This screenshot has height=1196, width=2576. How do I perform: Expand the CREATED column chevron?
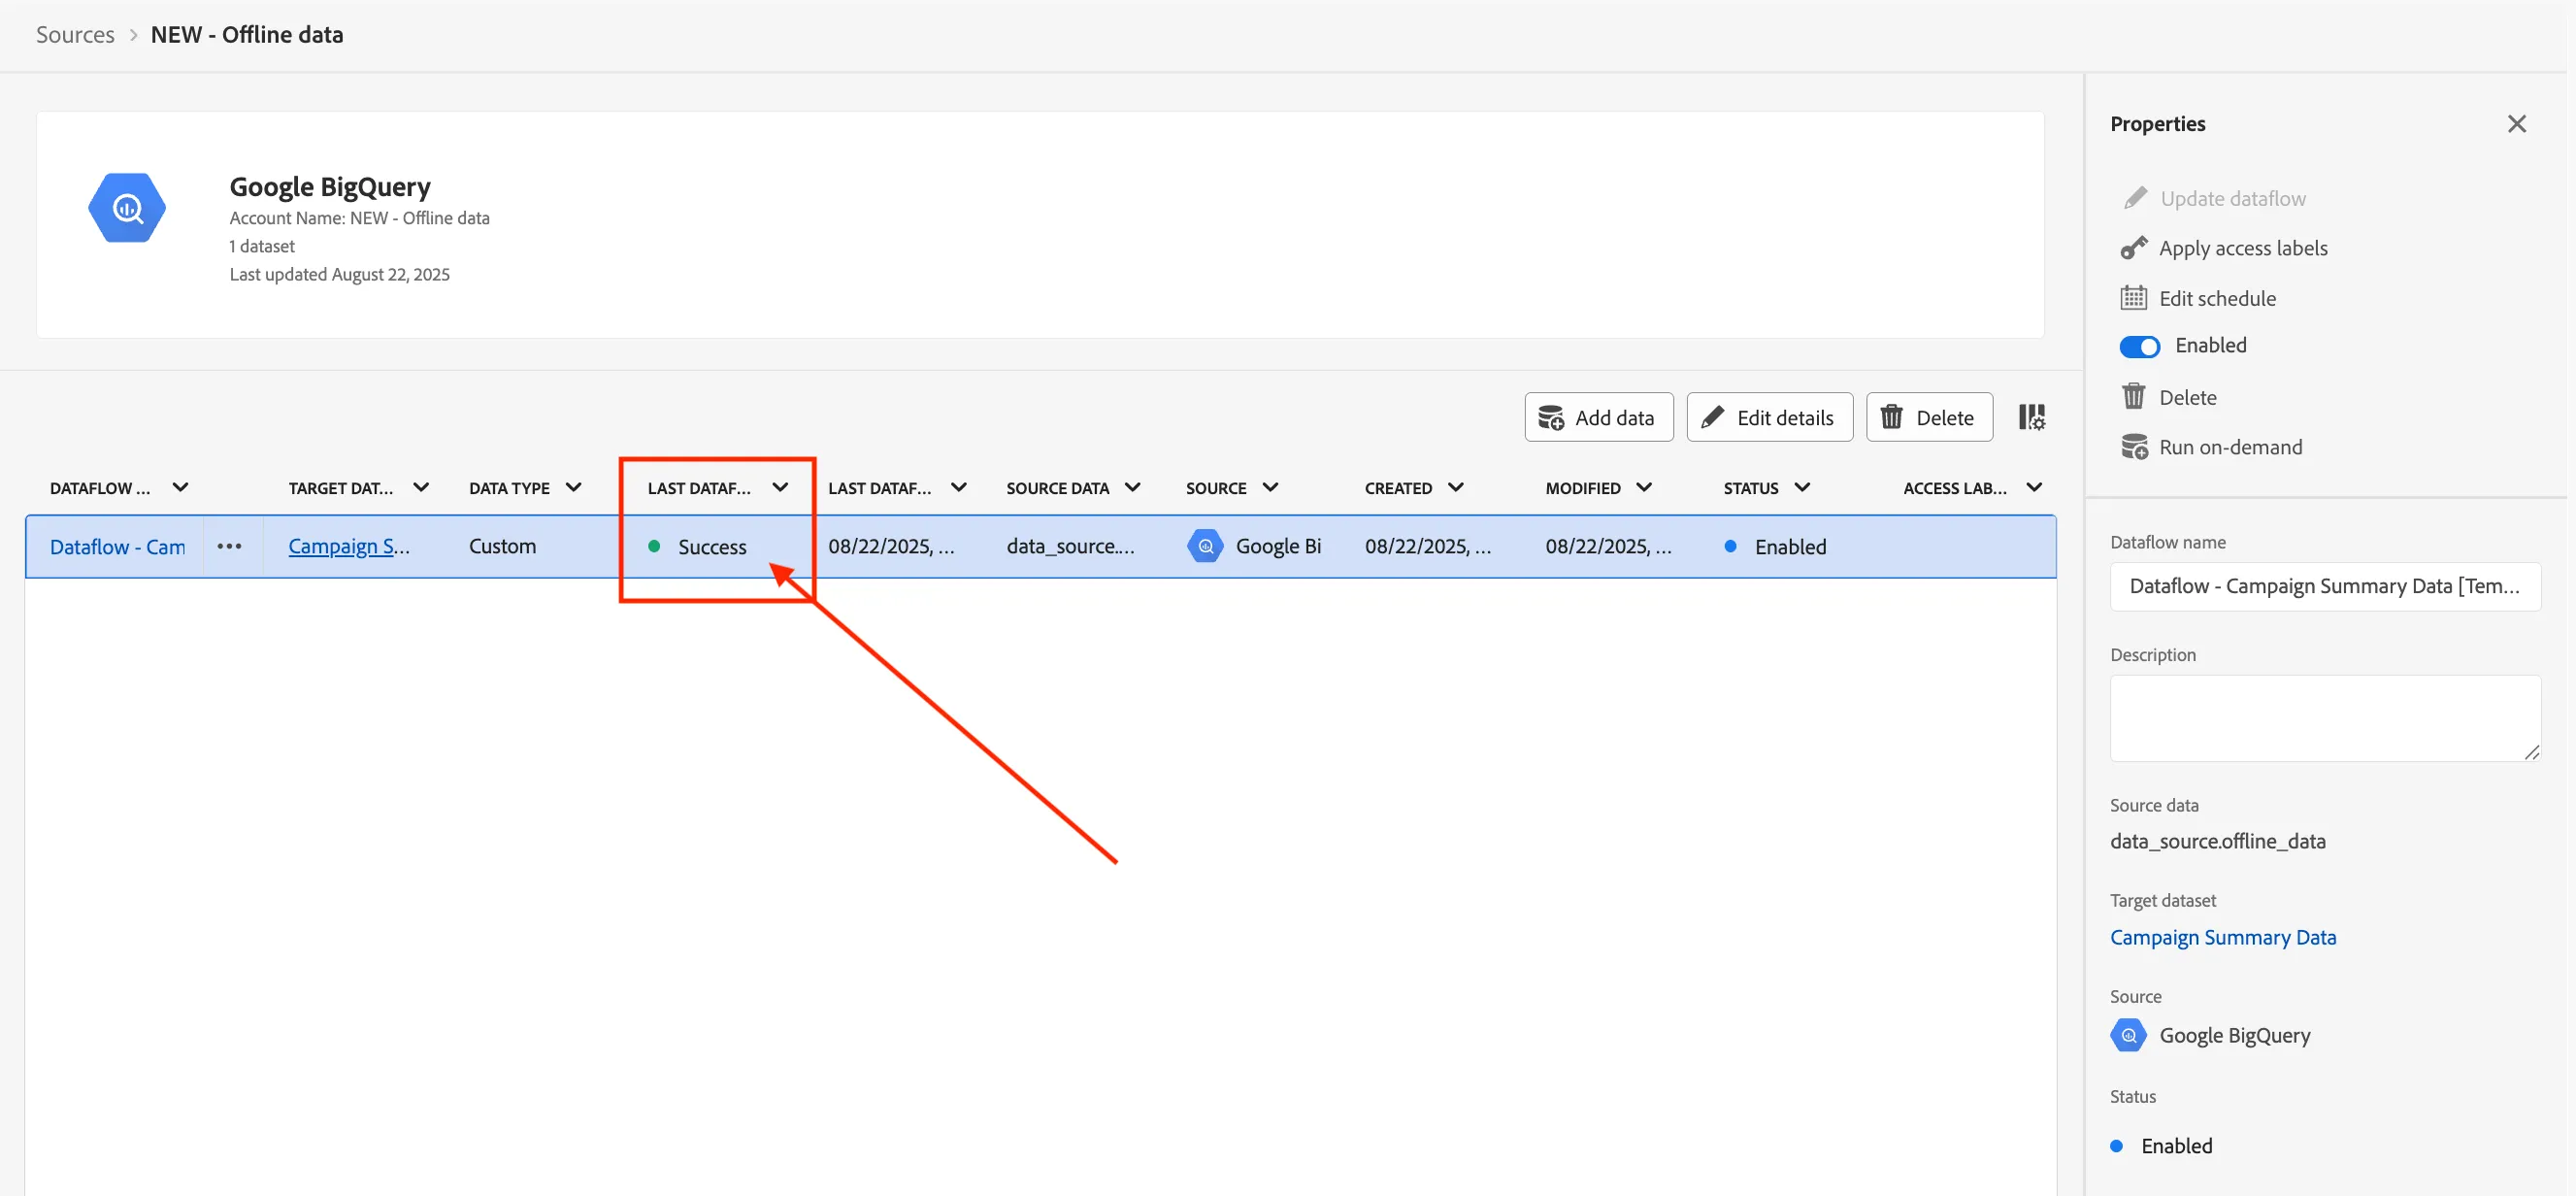pos(1455,487)
